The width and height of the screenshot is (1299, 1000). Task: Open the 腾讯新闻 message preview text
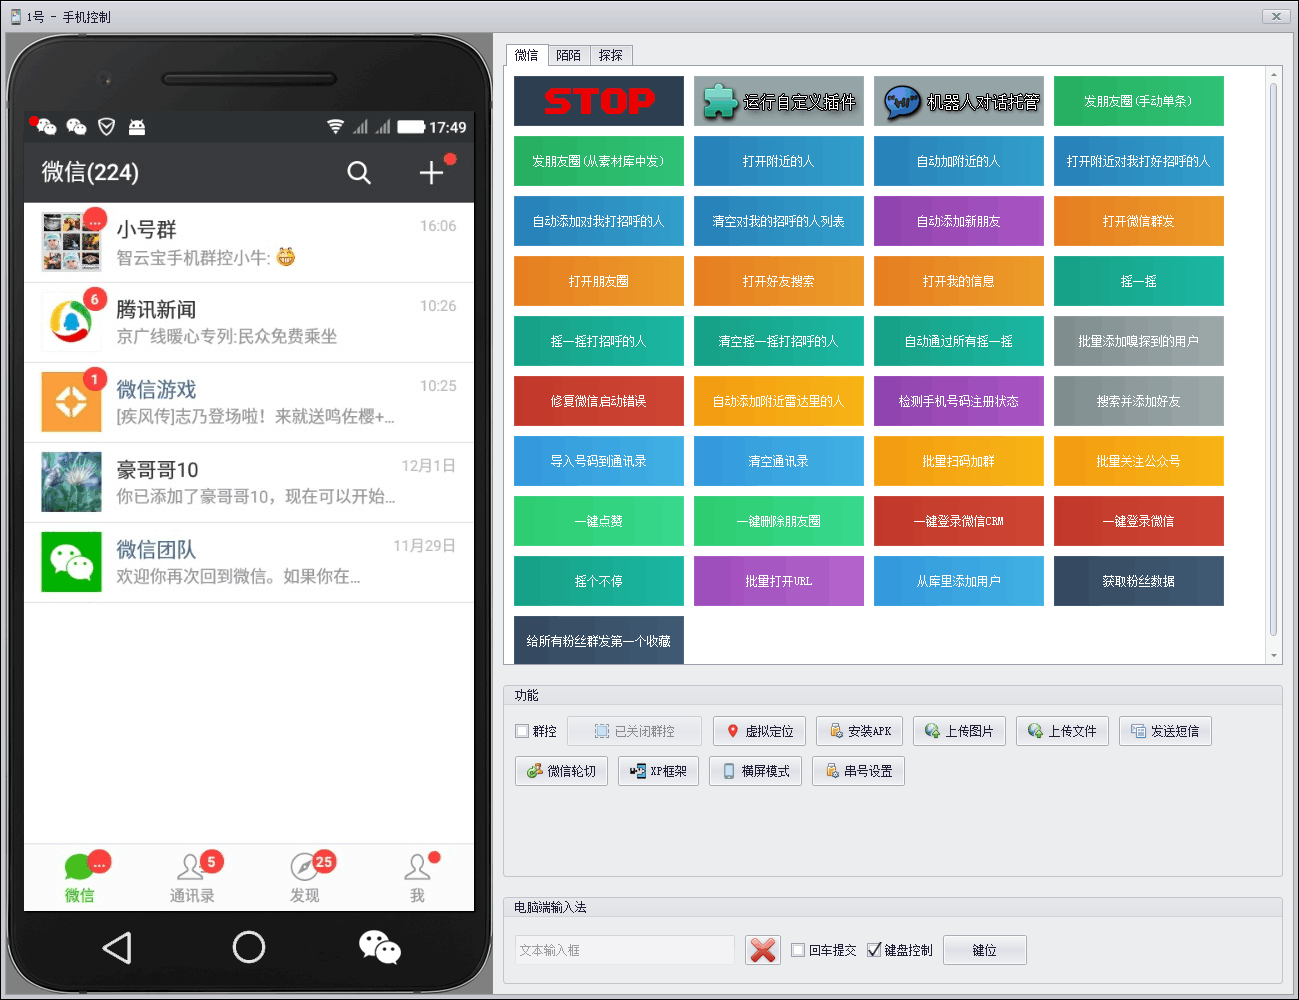click(227, 337)
